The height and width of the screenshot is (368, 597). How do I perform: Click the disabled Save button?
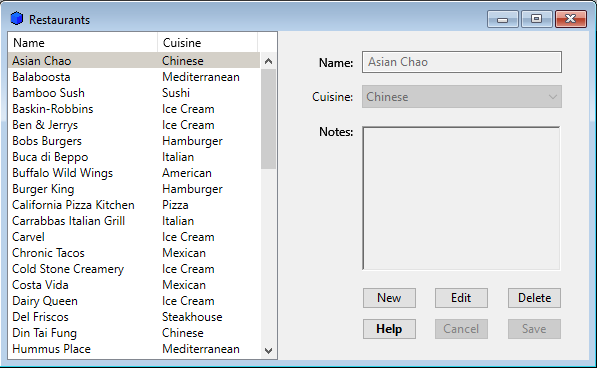[534, 329]
